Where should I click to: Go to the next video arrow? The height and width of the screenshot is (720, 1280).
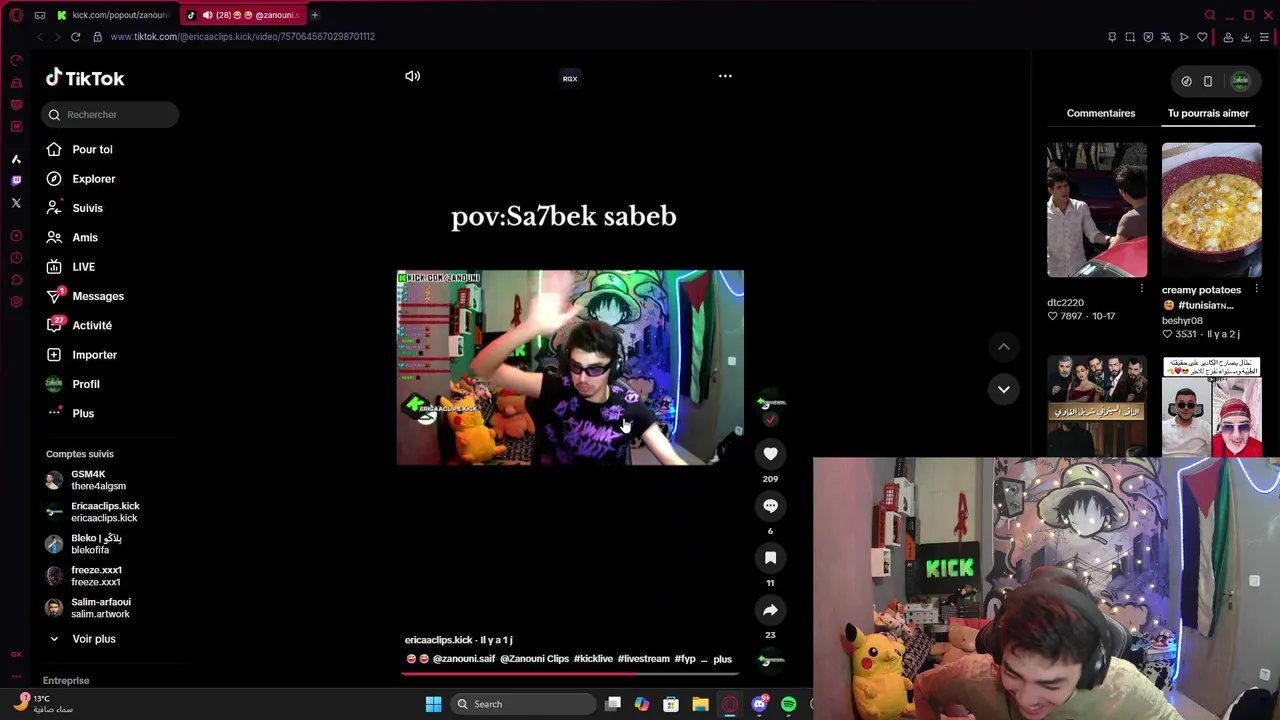(x=1003, y=389)
